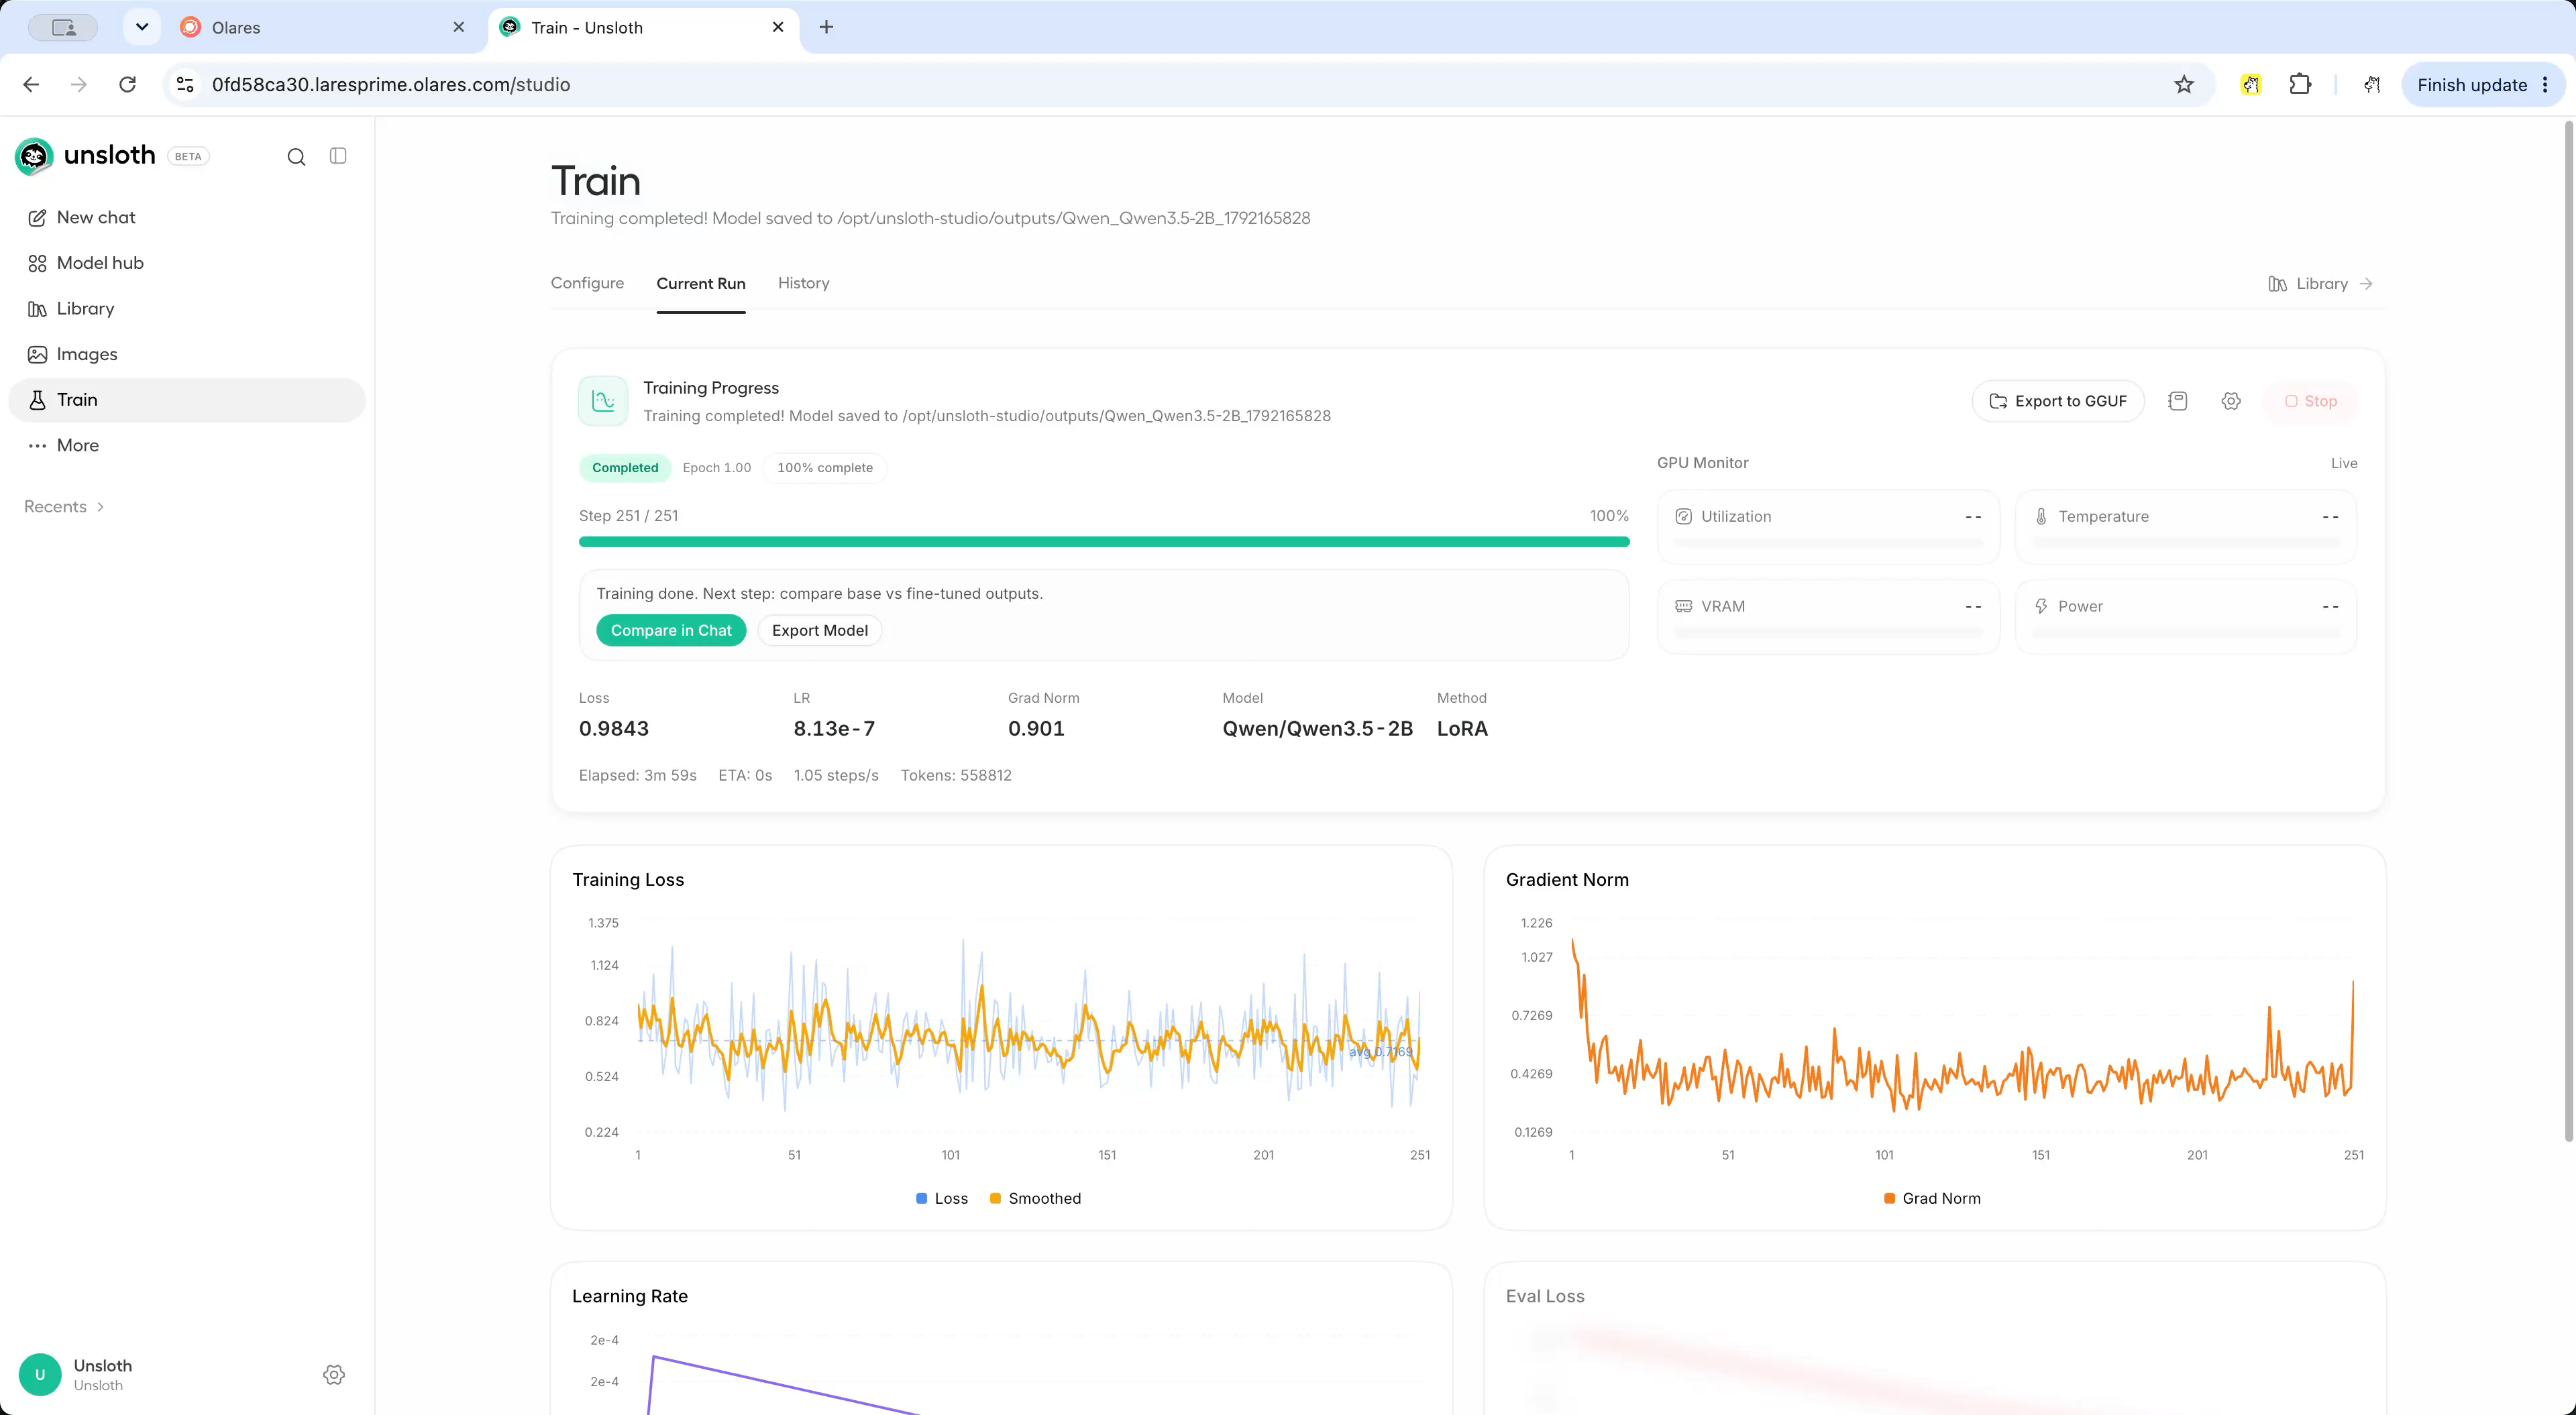Switch to the Current Run tab
The width and height of the screenshot is (2576, 1415).
point(701,284)
